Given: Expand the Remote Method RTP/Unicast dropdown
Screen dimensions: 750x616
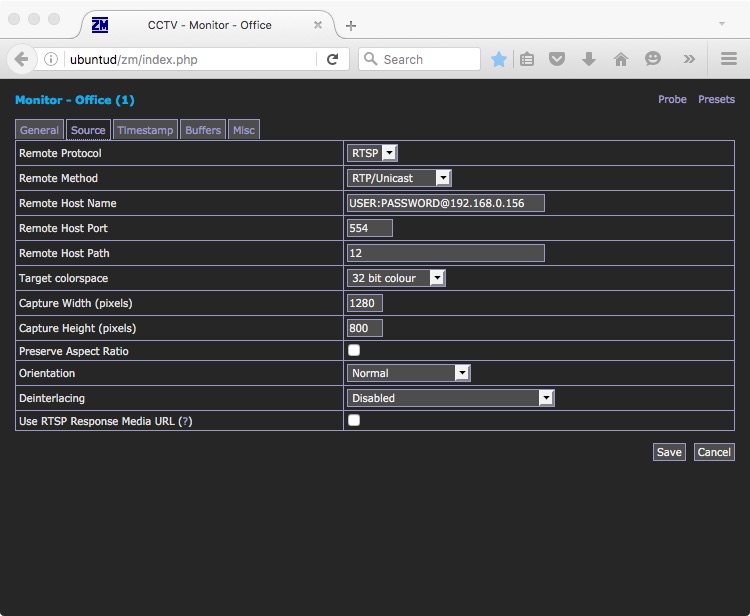Looking at the screenshot, I should pos(399,178).
